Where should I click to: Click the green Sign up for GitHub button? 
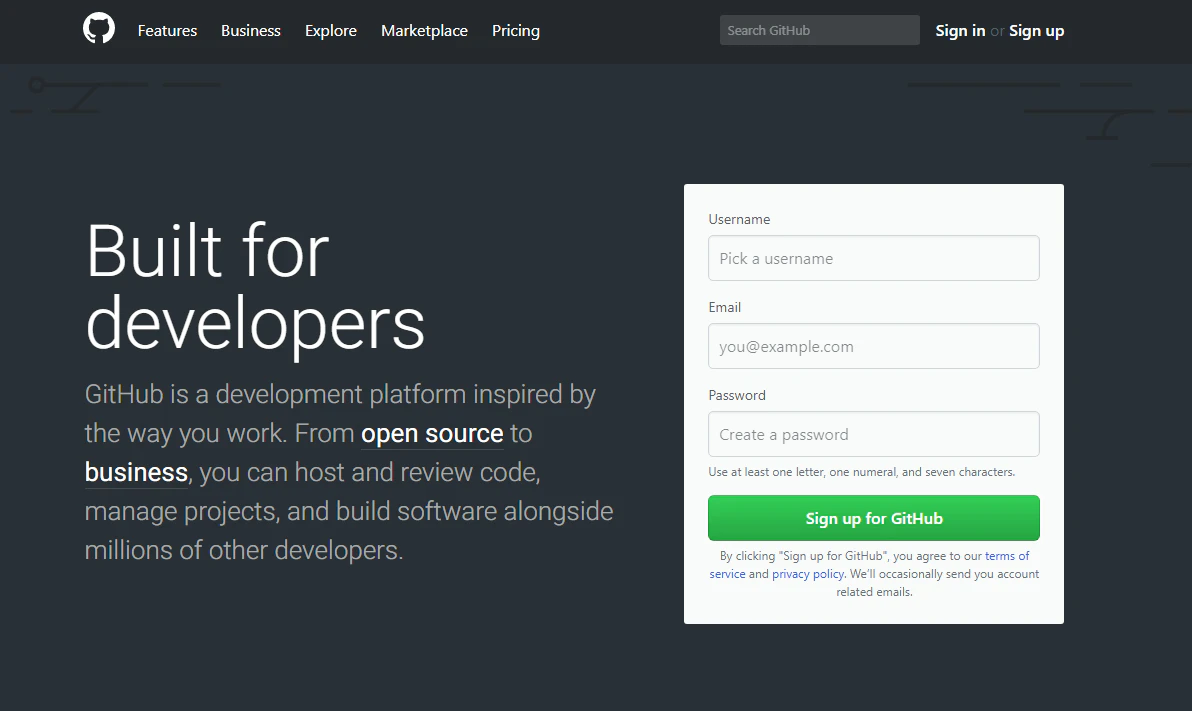coord(873,518)
